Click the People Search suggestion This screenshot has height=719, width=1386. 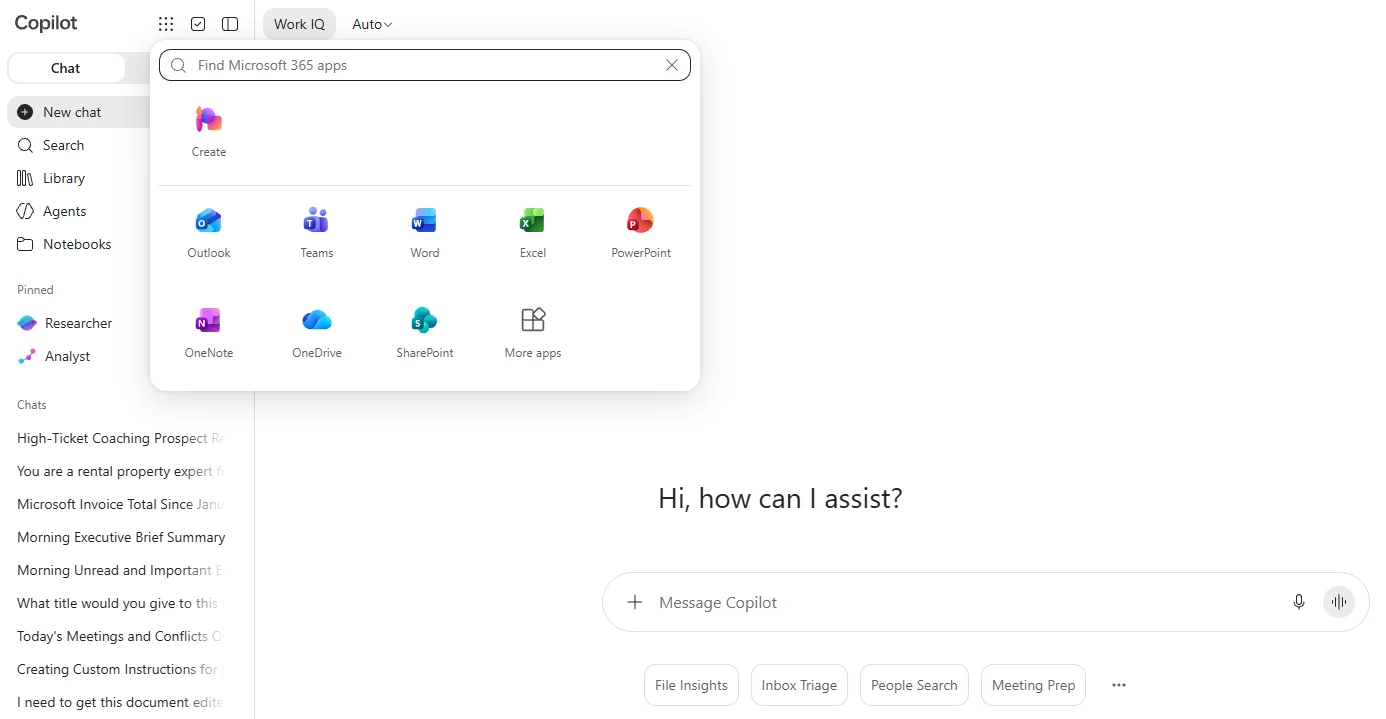point(914,685)
